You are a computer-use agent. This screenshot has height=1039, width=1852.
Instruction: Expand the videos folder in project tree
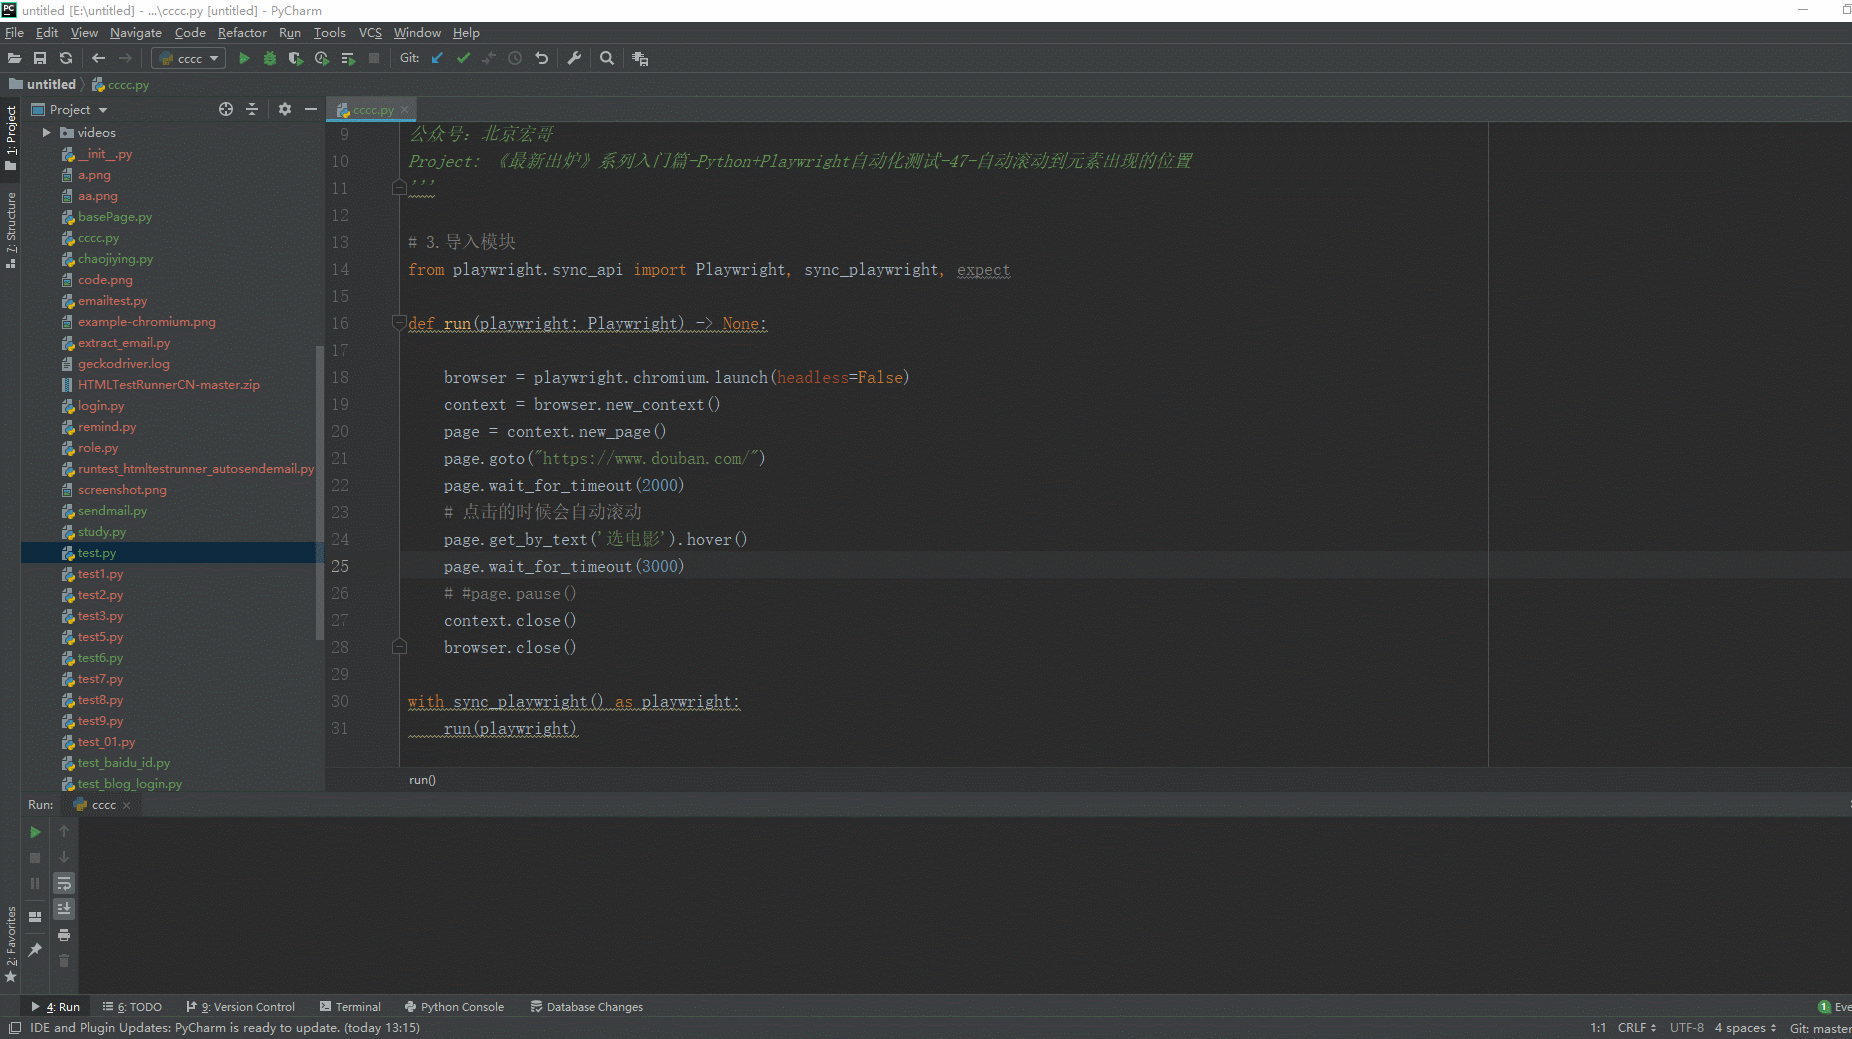[46, 133]
